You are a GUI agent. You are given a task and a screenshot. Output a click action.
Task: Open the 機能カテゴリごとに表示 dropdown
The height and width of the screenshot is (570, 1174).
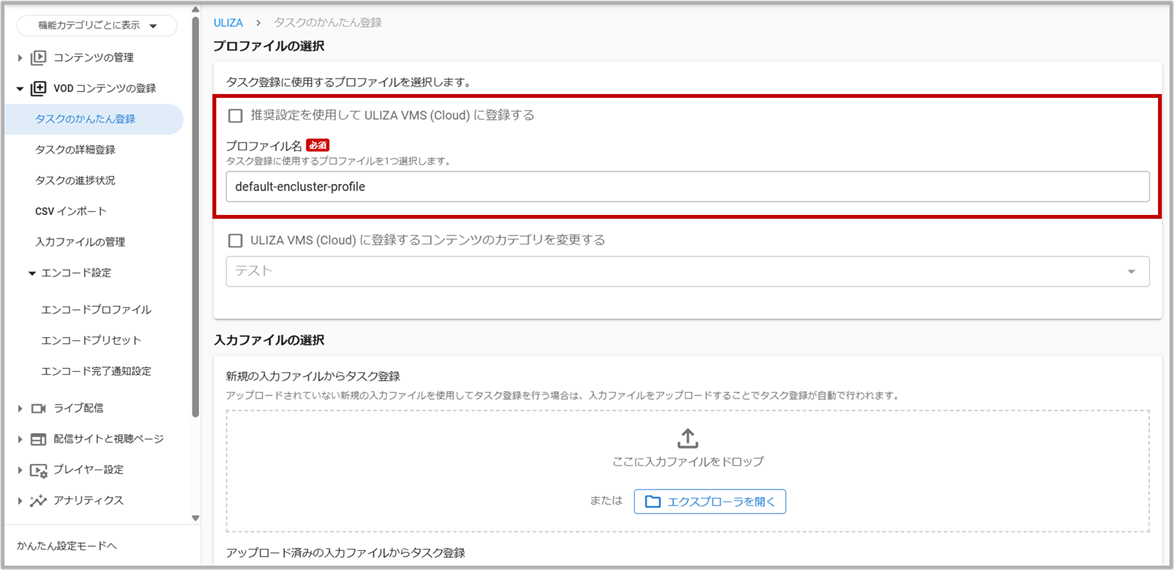click(97, 26)
